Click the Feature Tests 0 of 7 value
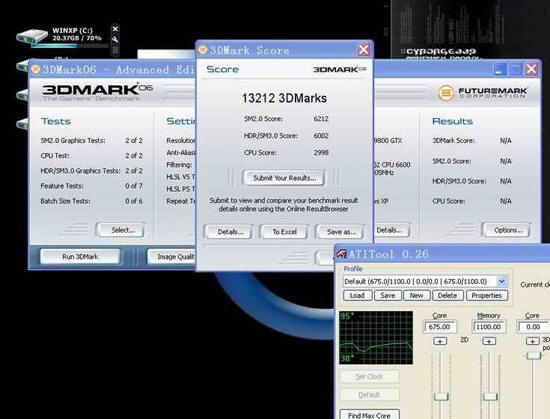 [x=134, y=186]
